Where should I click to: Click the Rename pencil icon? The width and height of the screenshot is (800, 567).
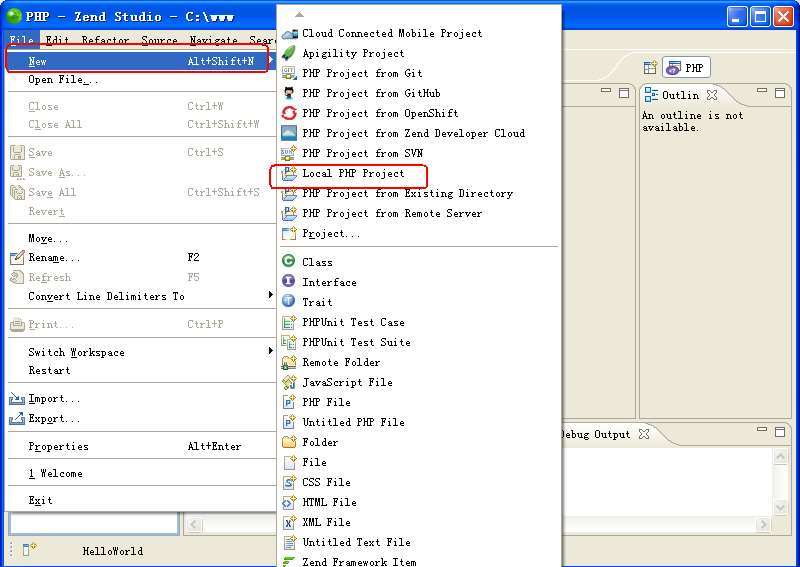tap(17, 257)
